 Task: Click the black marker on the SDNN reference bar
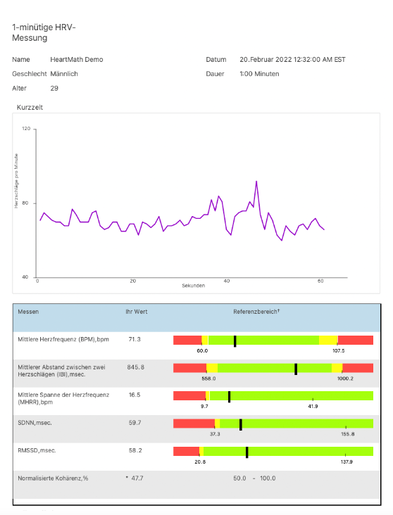point(241,425)
